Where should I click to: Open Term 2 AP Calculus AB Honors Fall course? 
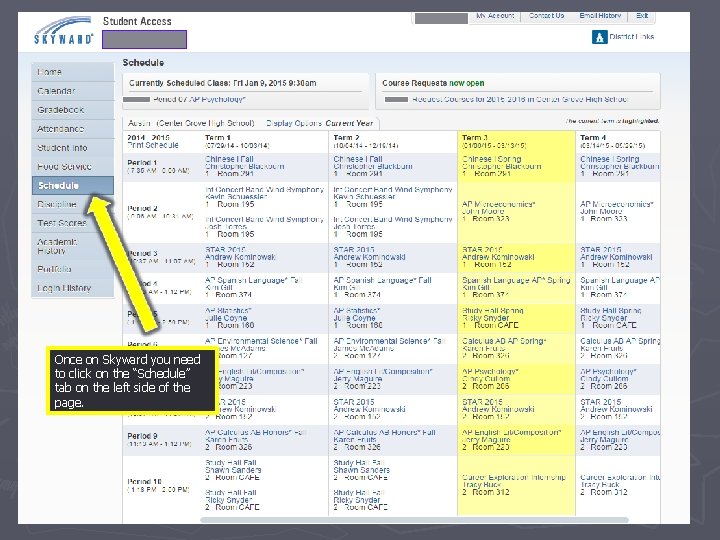pyautogui.click(x=384, y=432)
